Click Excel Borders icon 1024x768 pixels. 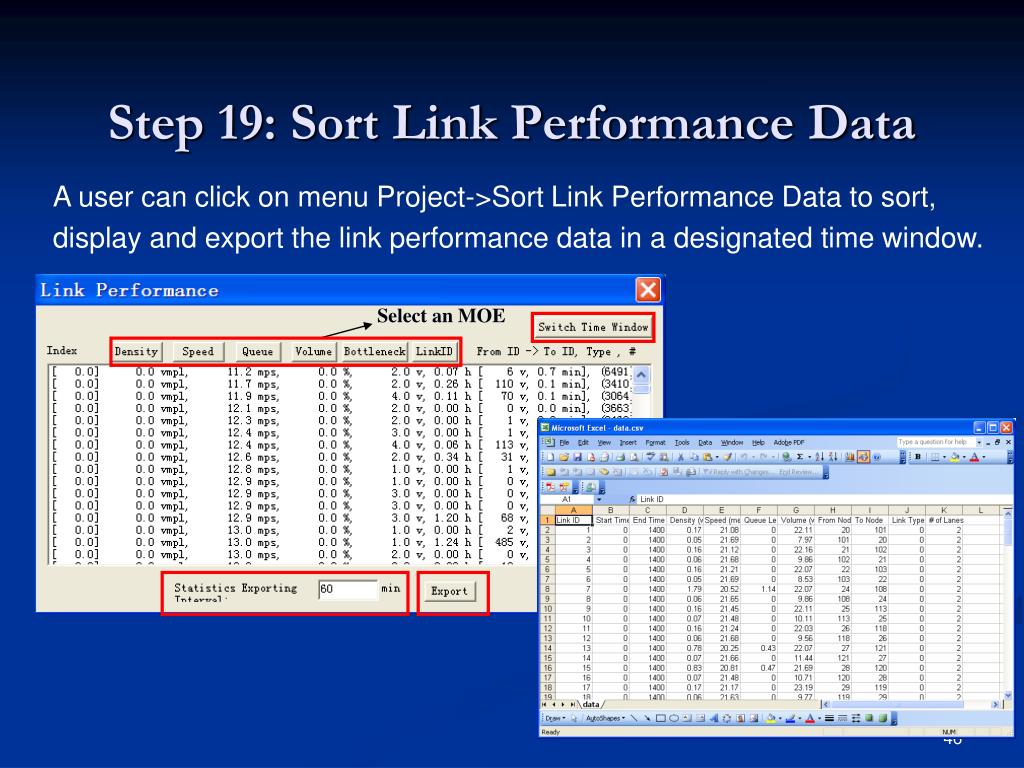point(935,456)
